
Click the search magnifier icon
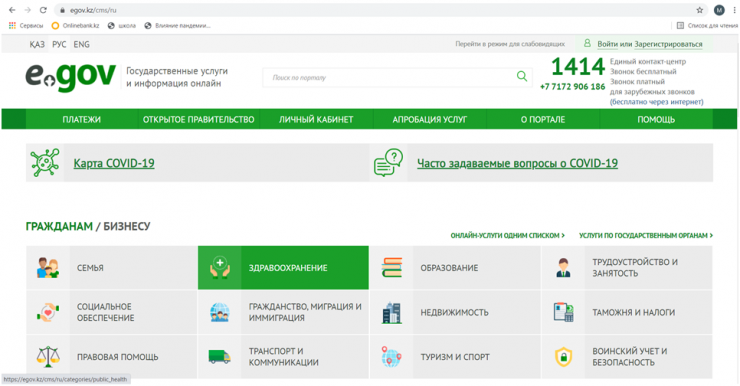coord(521,76)
